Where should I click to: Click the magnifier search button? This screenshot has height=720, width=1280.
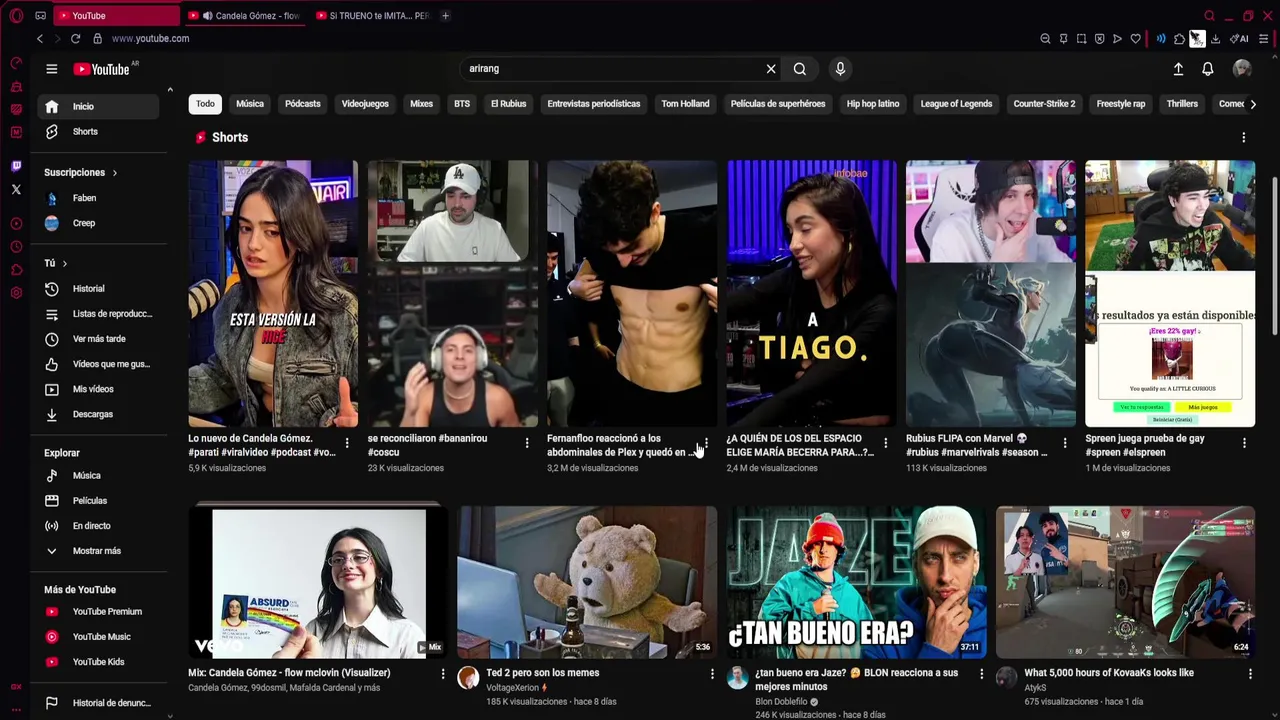tap(800, 69)
